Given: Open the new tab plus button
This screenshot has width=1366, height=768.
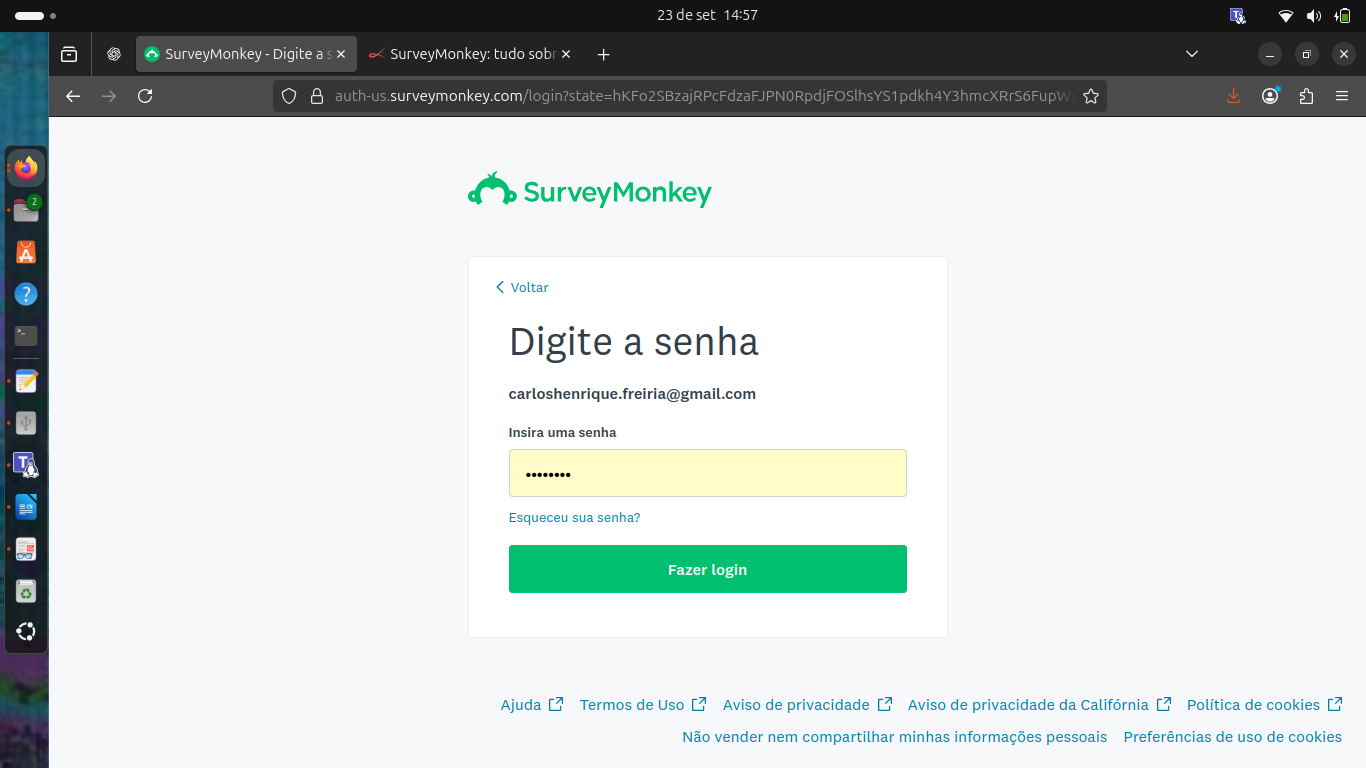Looking at the screenshot, I should point(603,54).
